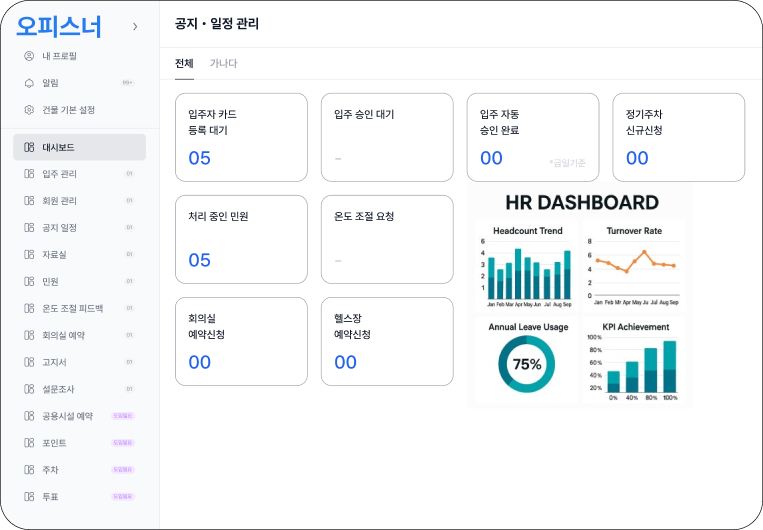
Task: Click the icon next to 공지 일정
Action: coord(29,227)
